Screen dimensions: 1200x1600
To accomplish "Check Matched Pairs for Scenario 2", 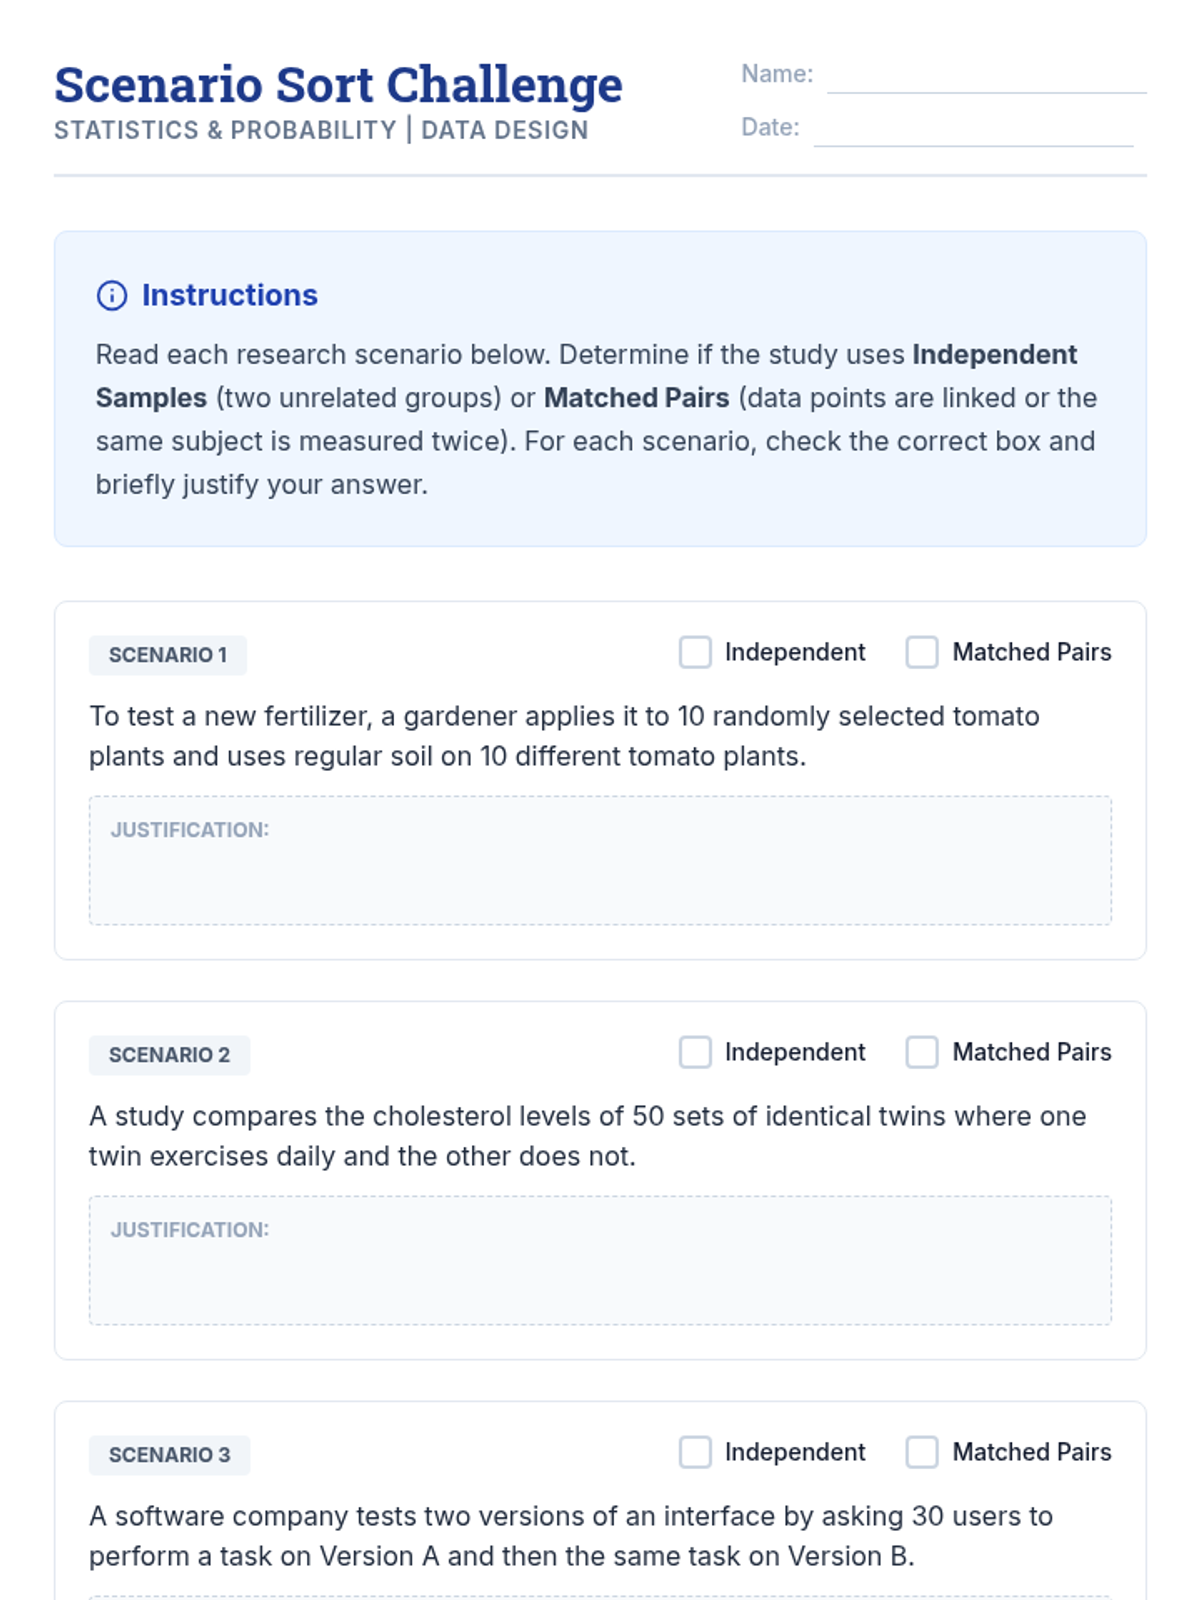I will 922,1052.
